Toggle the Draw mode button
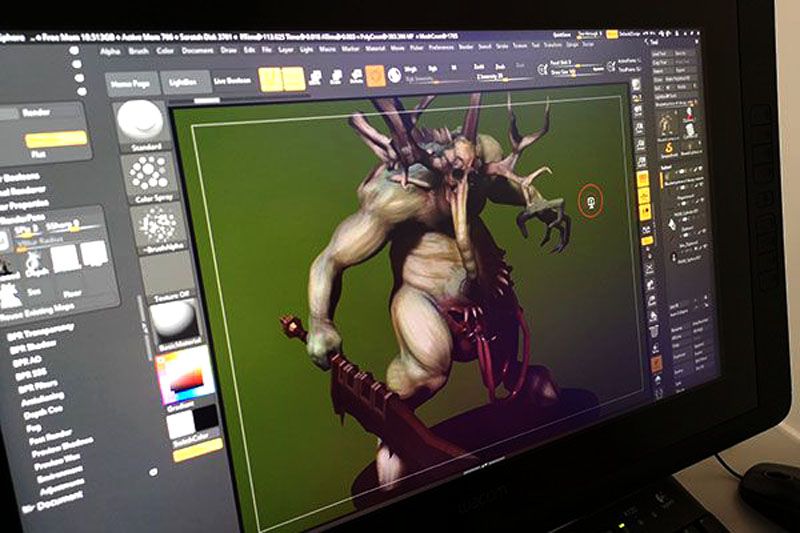Screen dimensions: 800x533 [x=294, y=78]
